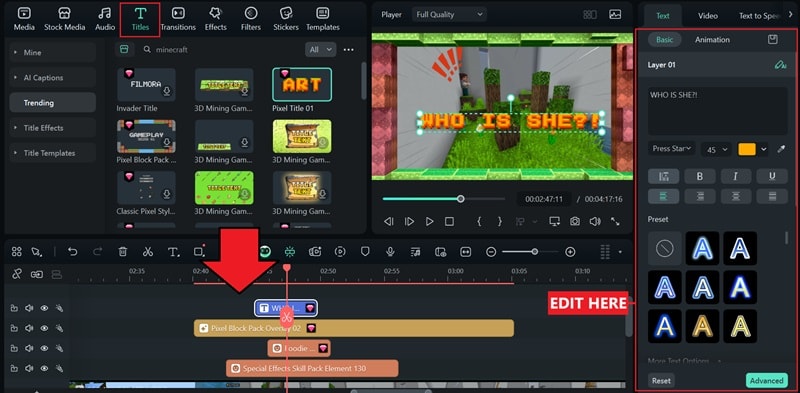Click the microphone voiceover record icon
This screenshot has width=800, height=393.
tap(390, 252)
